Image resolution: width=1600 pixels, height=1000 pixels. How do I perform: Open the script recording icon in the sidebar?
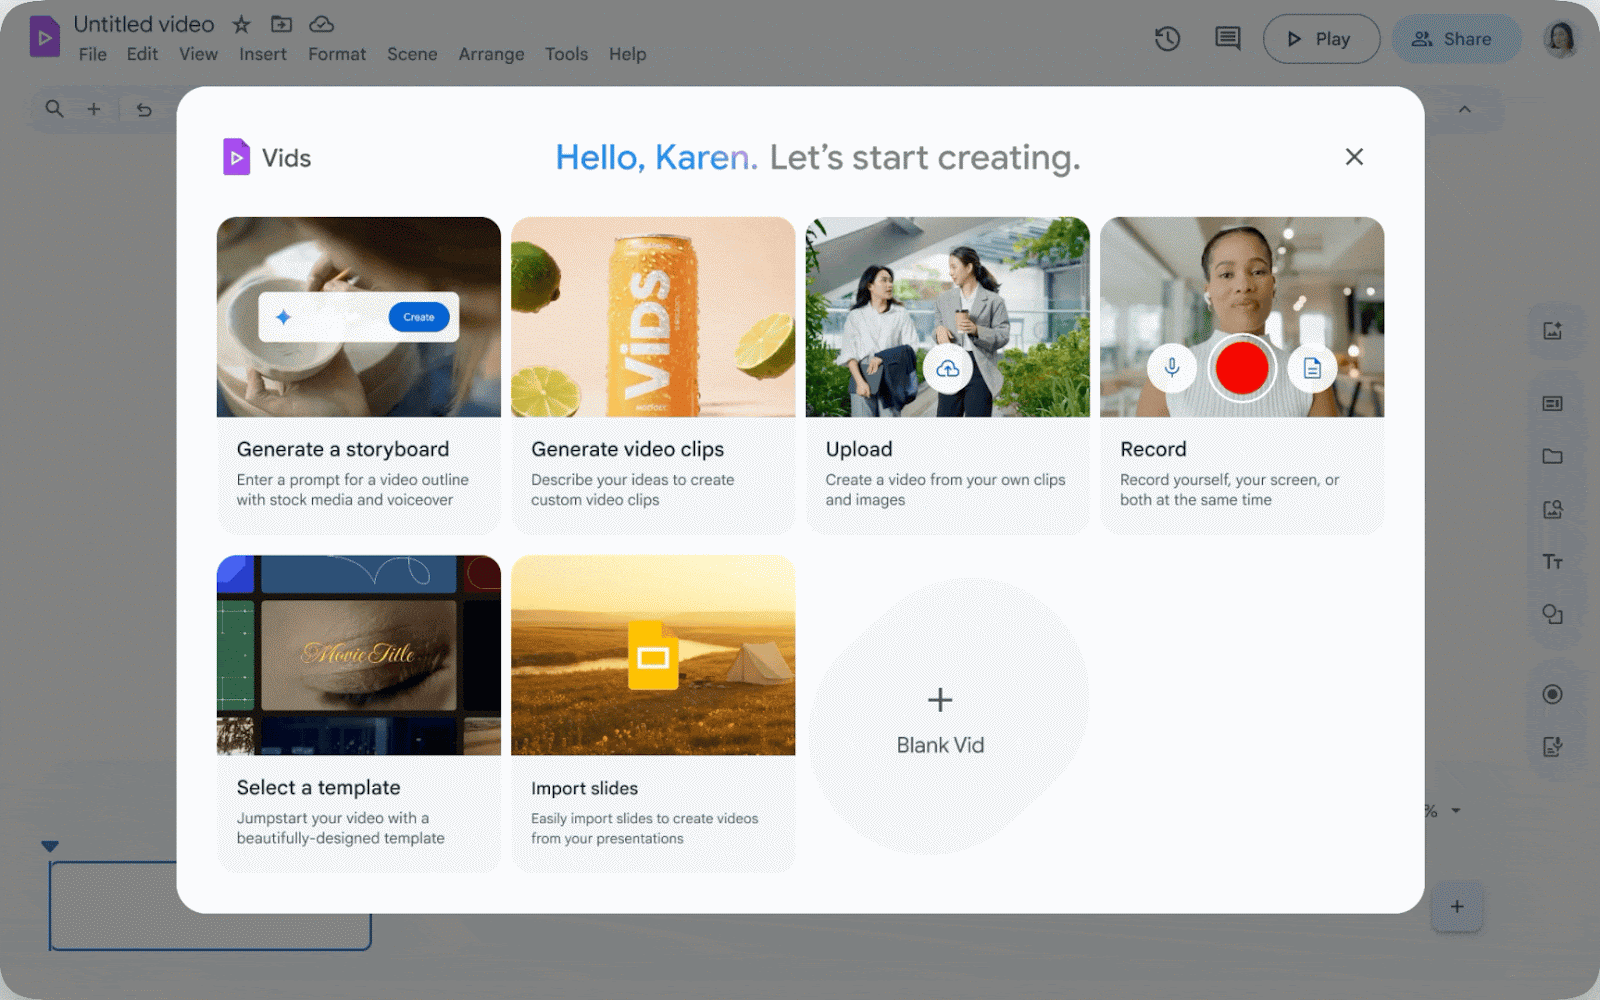(x=1552, y=746)
